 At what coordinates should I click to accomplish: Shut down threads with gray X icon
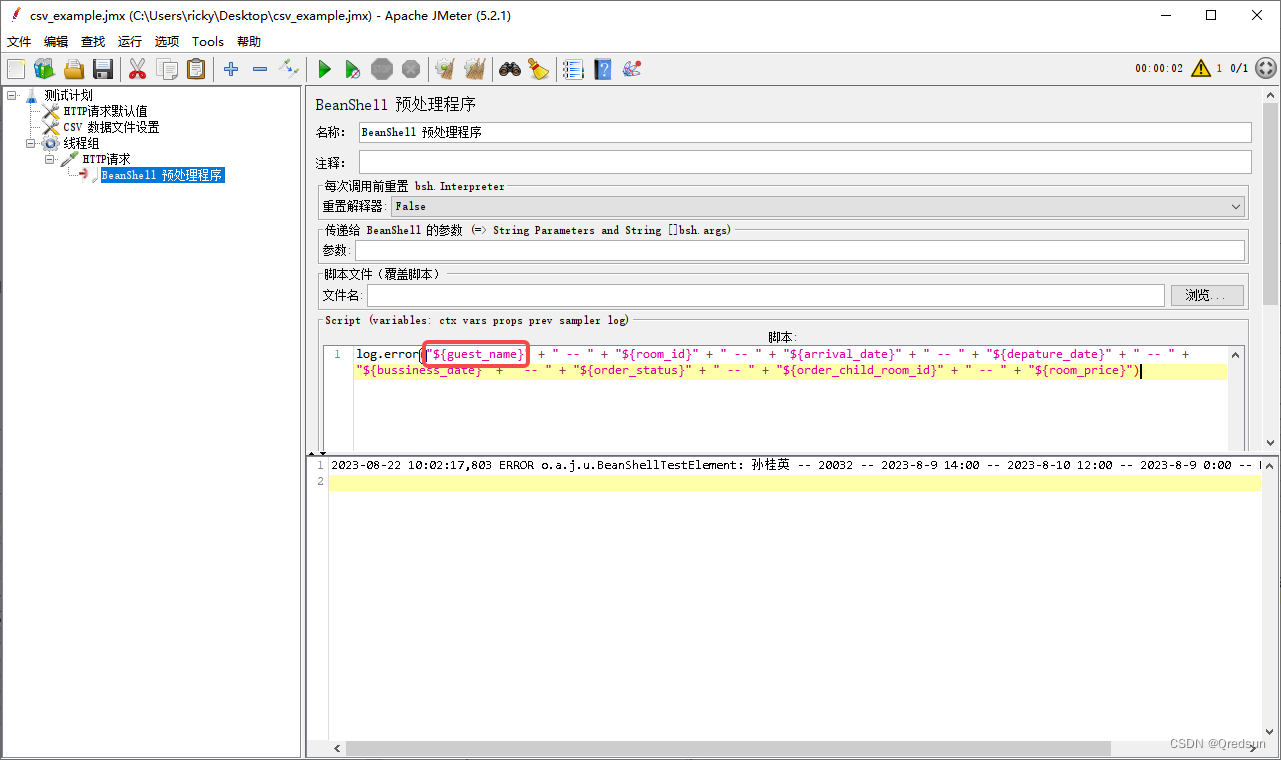[411, 69]
